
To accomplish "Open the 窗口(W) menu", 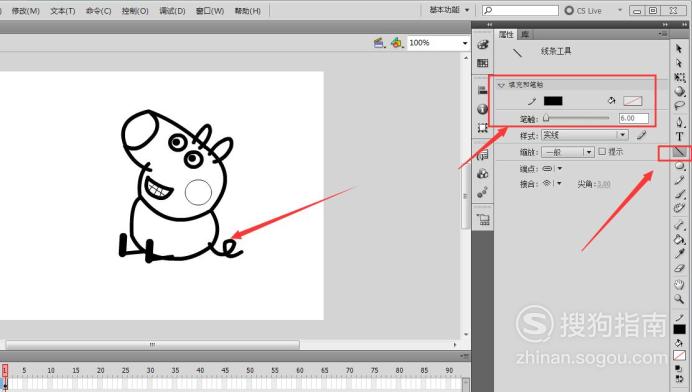I will (x=210, y=11).
